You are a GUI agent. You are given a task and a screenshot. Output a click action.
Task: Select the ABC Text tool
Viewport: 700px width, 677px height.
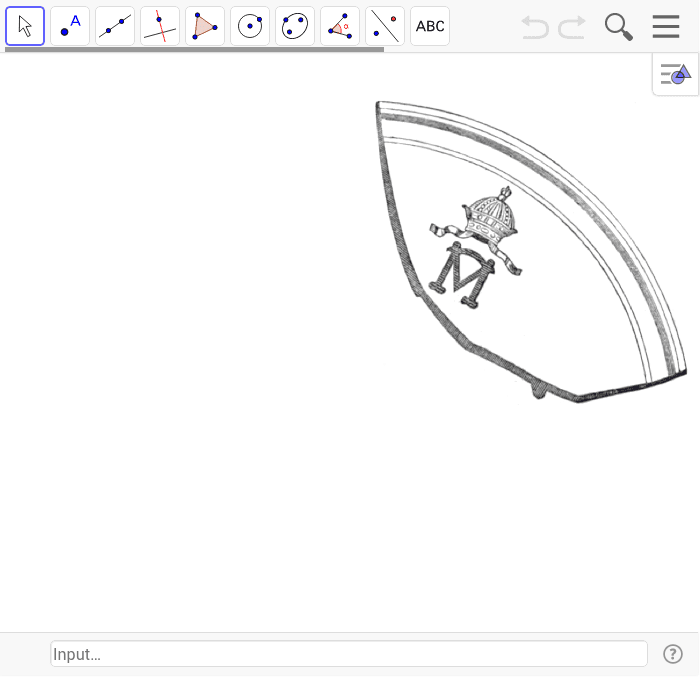[x=430, y=26]
